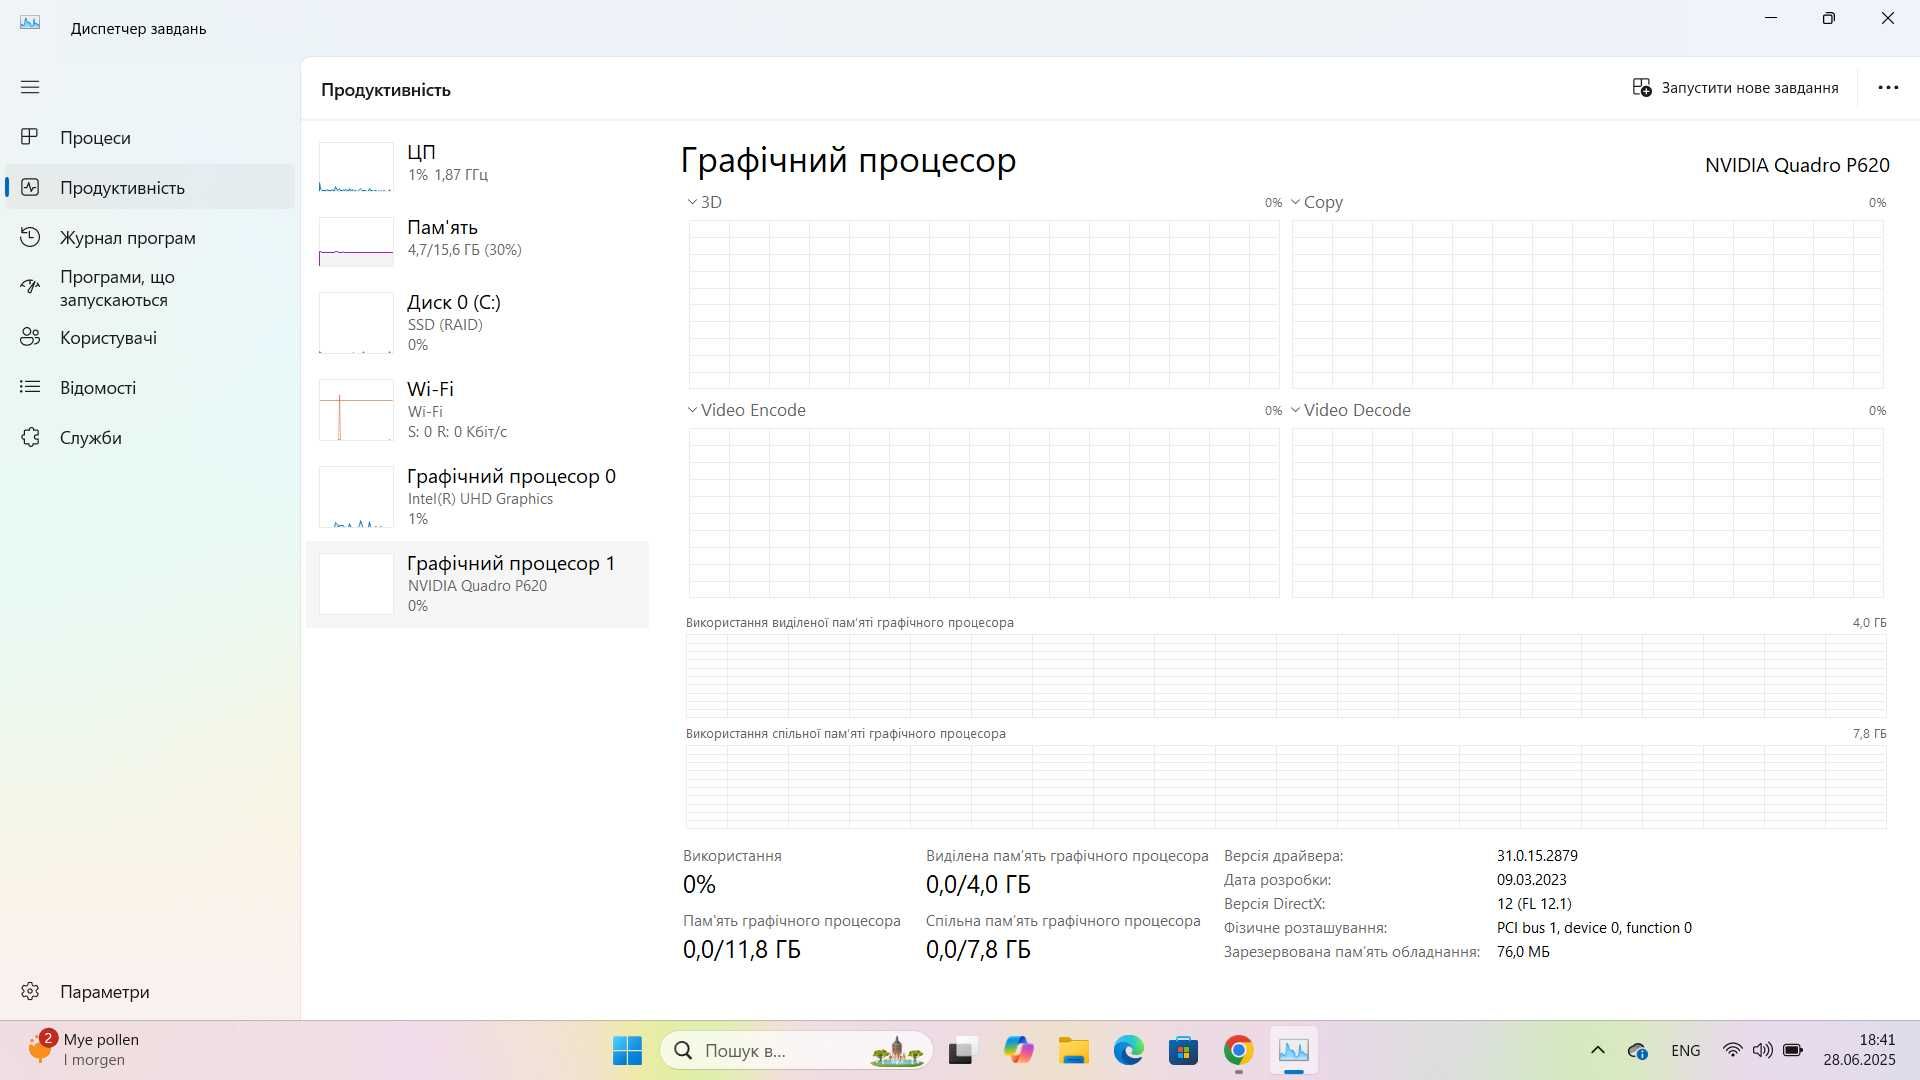The height and width of the screenshot is (1080, 1920).
Task: Open Microsoft Store from taskbar
Action: pos(1184,1051)
